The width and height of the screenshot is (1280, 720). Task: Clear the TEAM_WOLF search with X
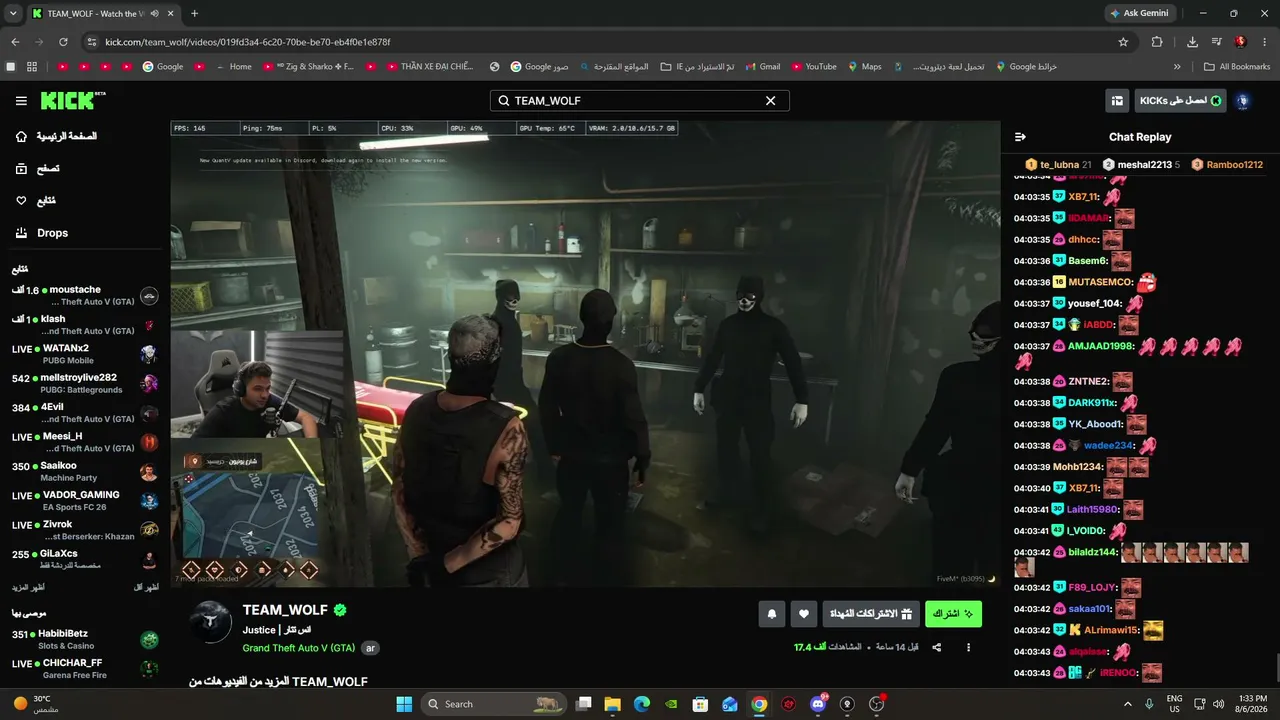[x=771, y=101]
